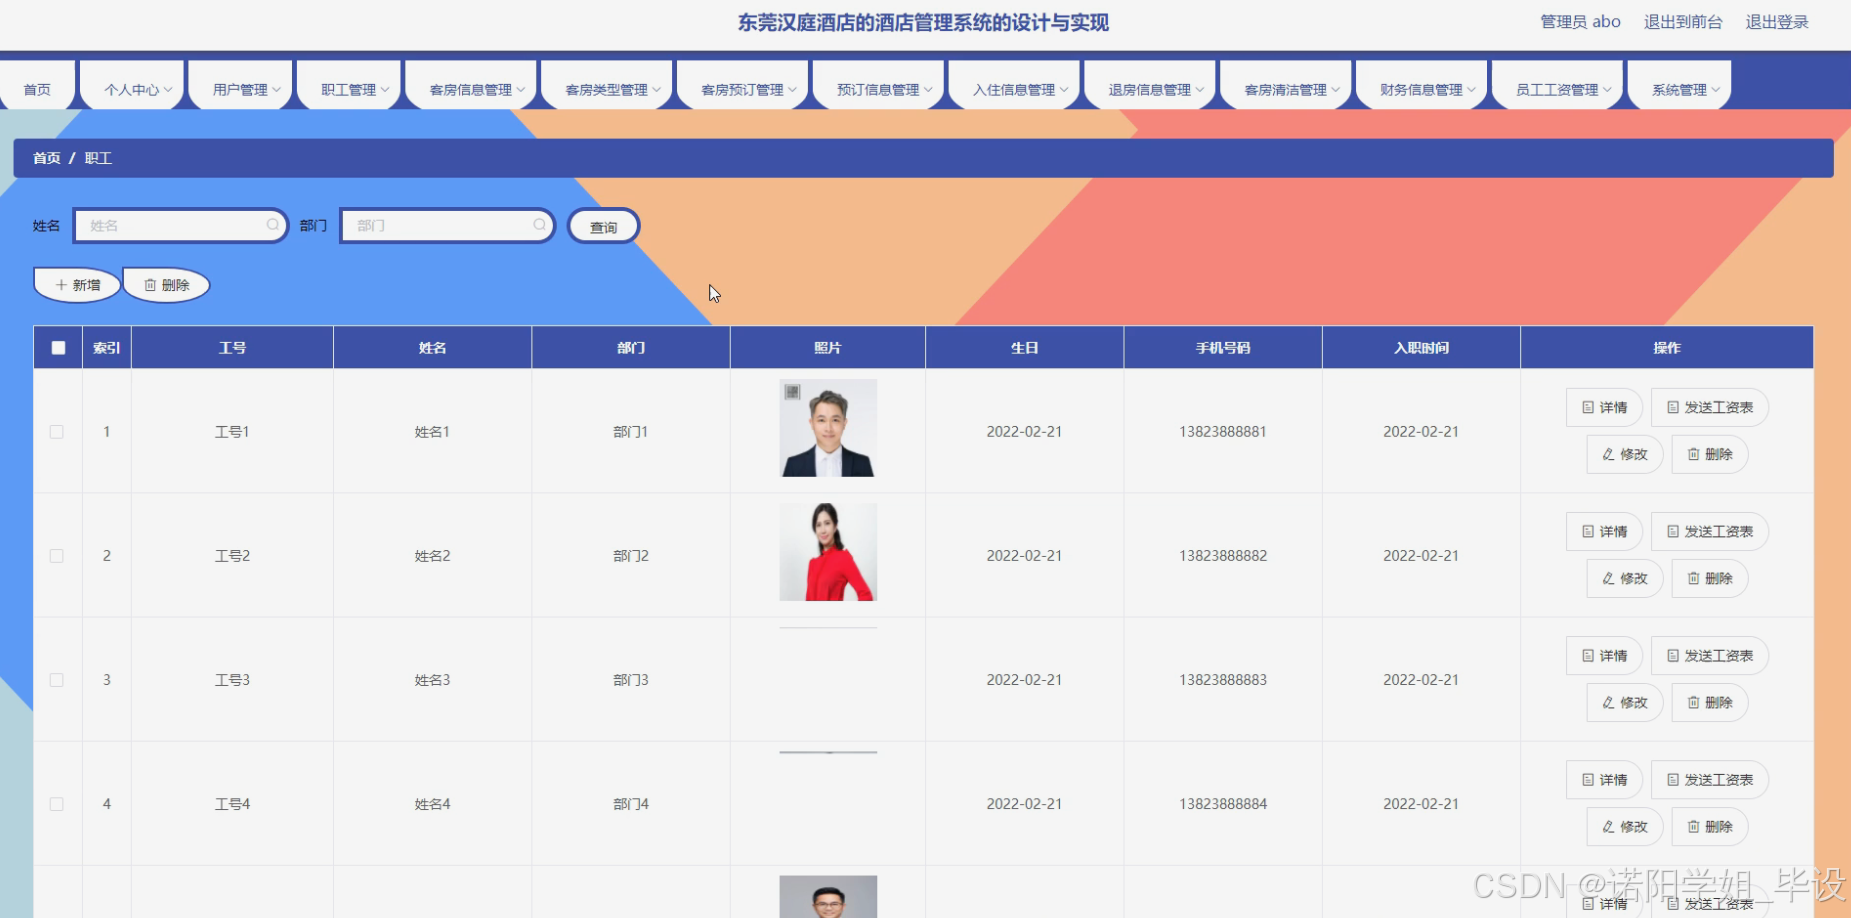
Task: Click the 姓名3 cell
Action: pos(432,680)
